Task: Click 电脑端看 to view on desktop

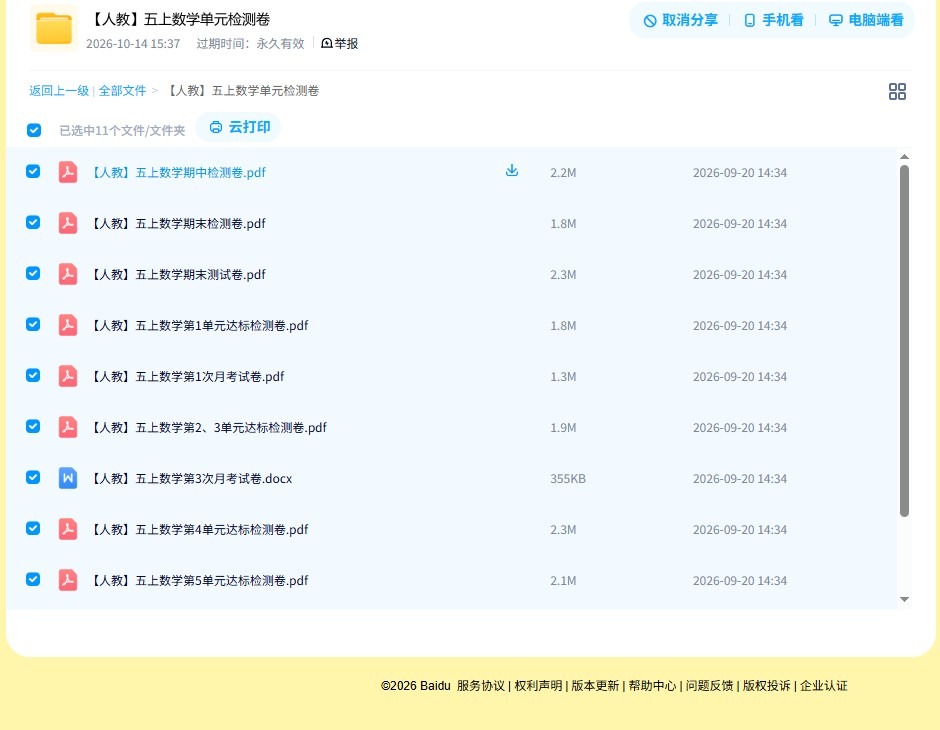Action: click(866, 20)
